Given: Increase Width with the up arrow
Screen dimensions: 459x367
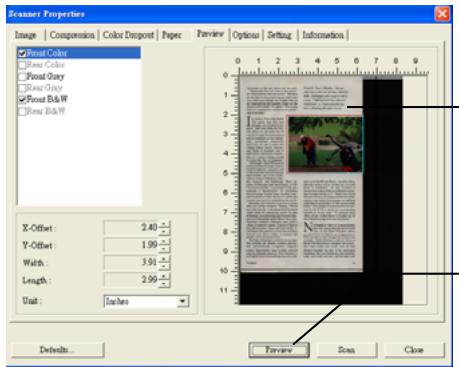Looking at the screenshot, I should coord(164,259).
